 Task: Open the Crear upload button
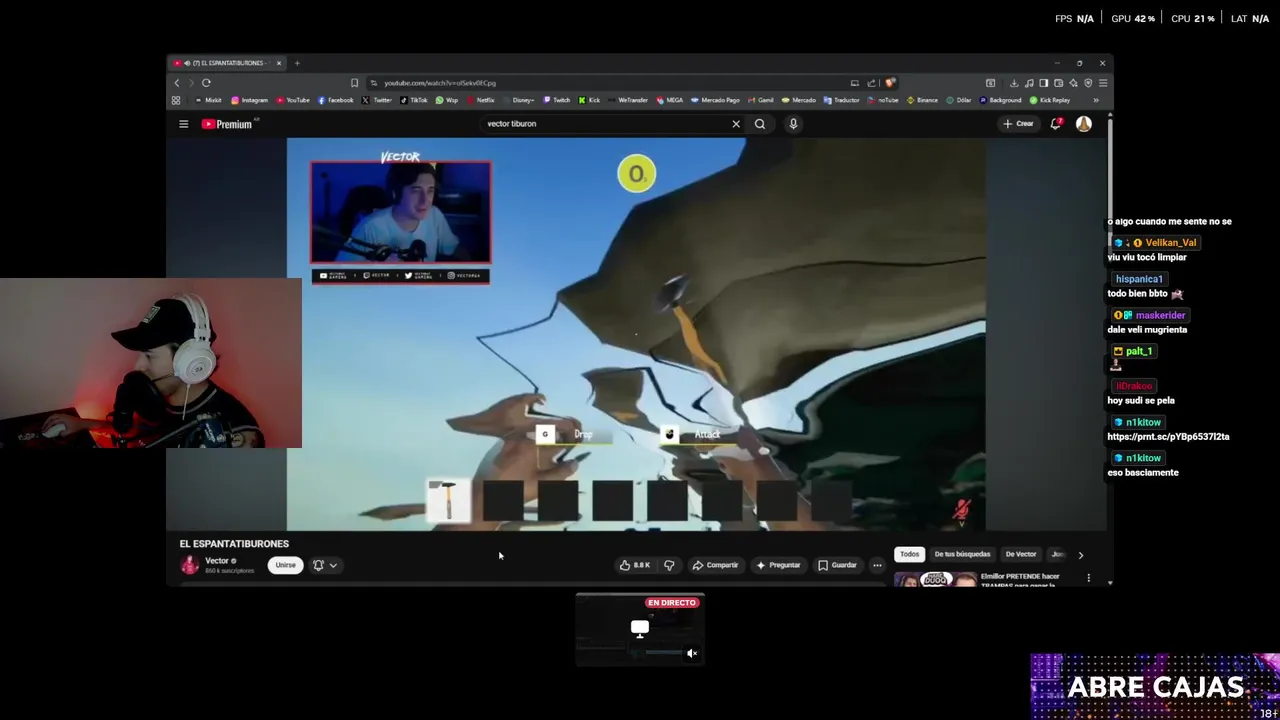pos(1018,124)
